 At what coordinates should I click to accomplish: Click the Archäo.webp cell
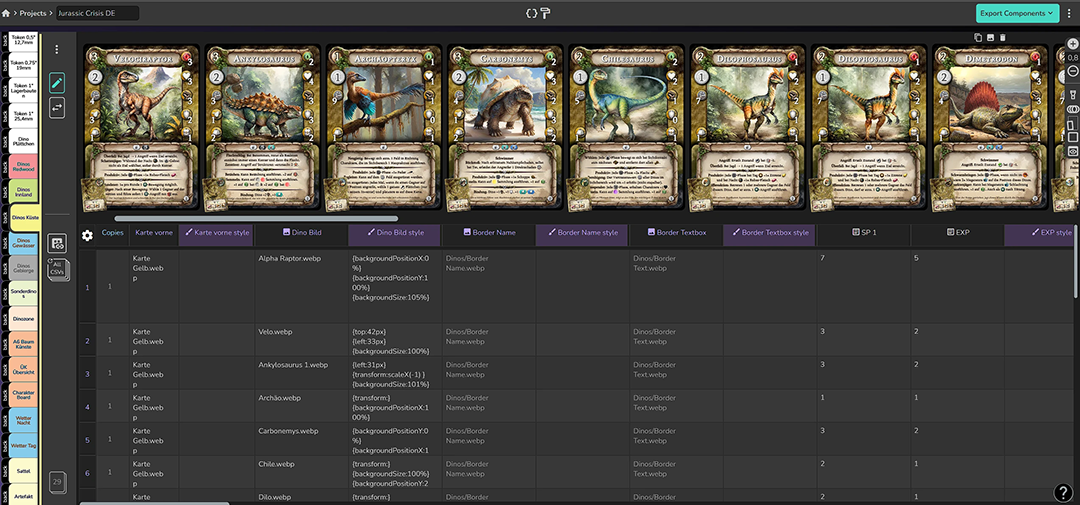[x=302, y=406]
